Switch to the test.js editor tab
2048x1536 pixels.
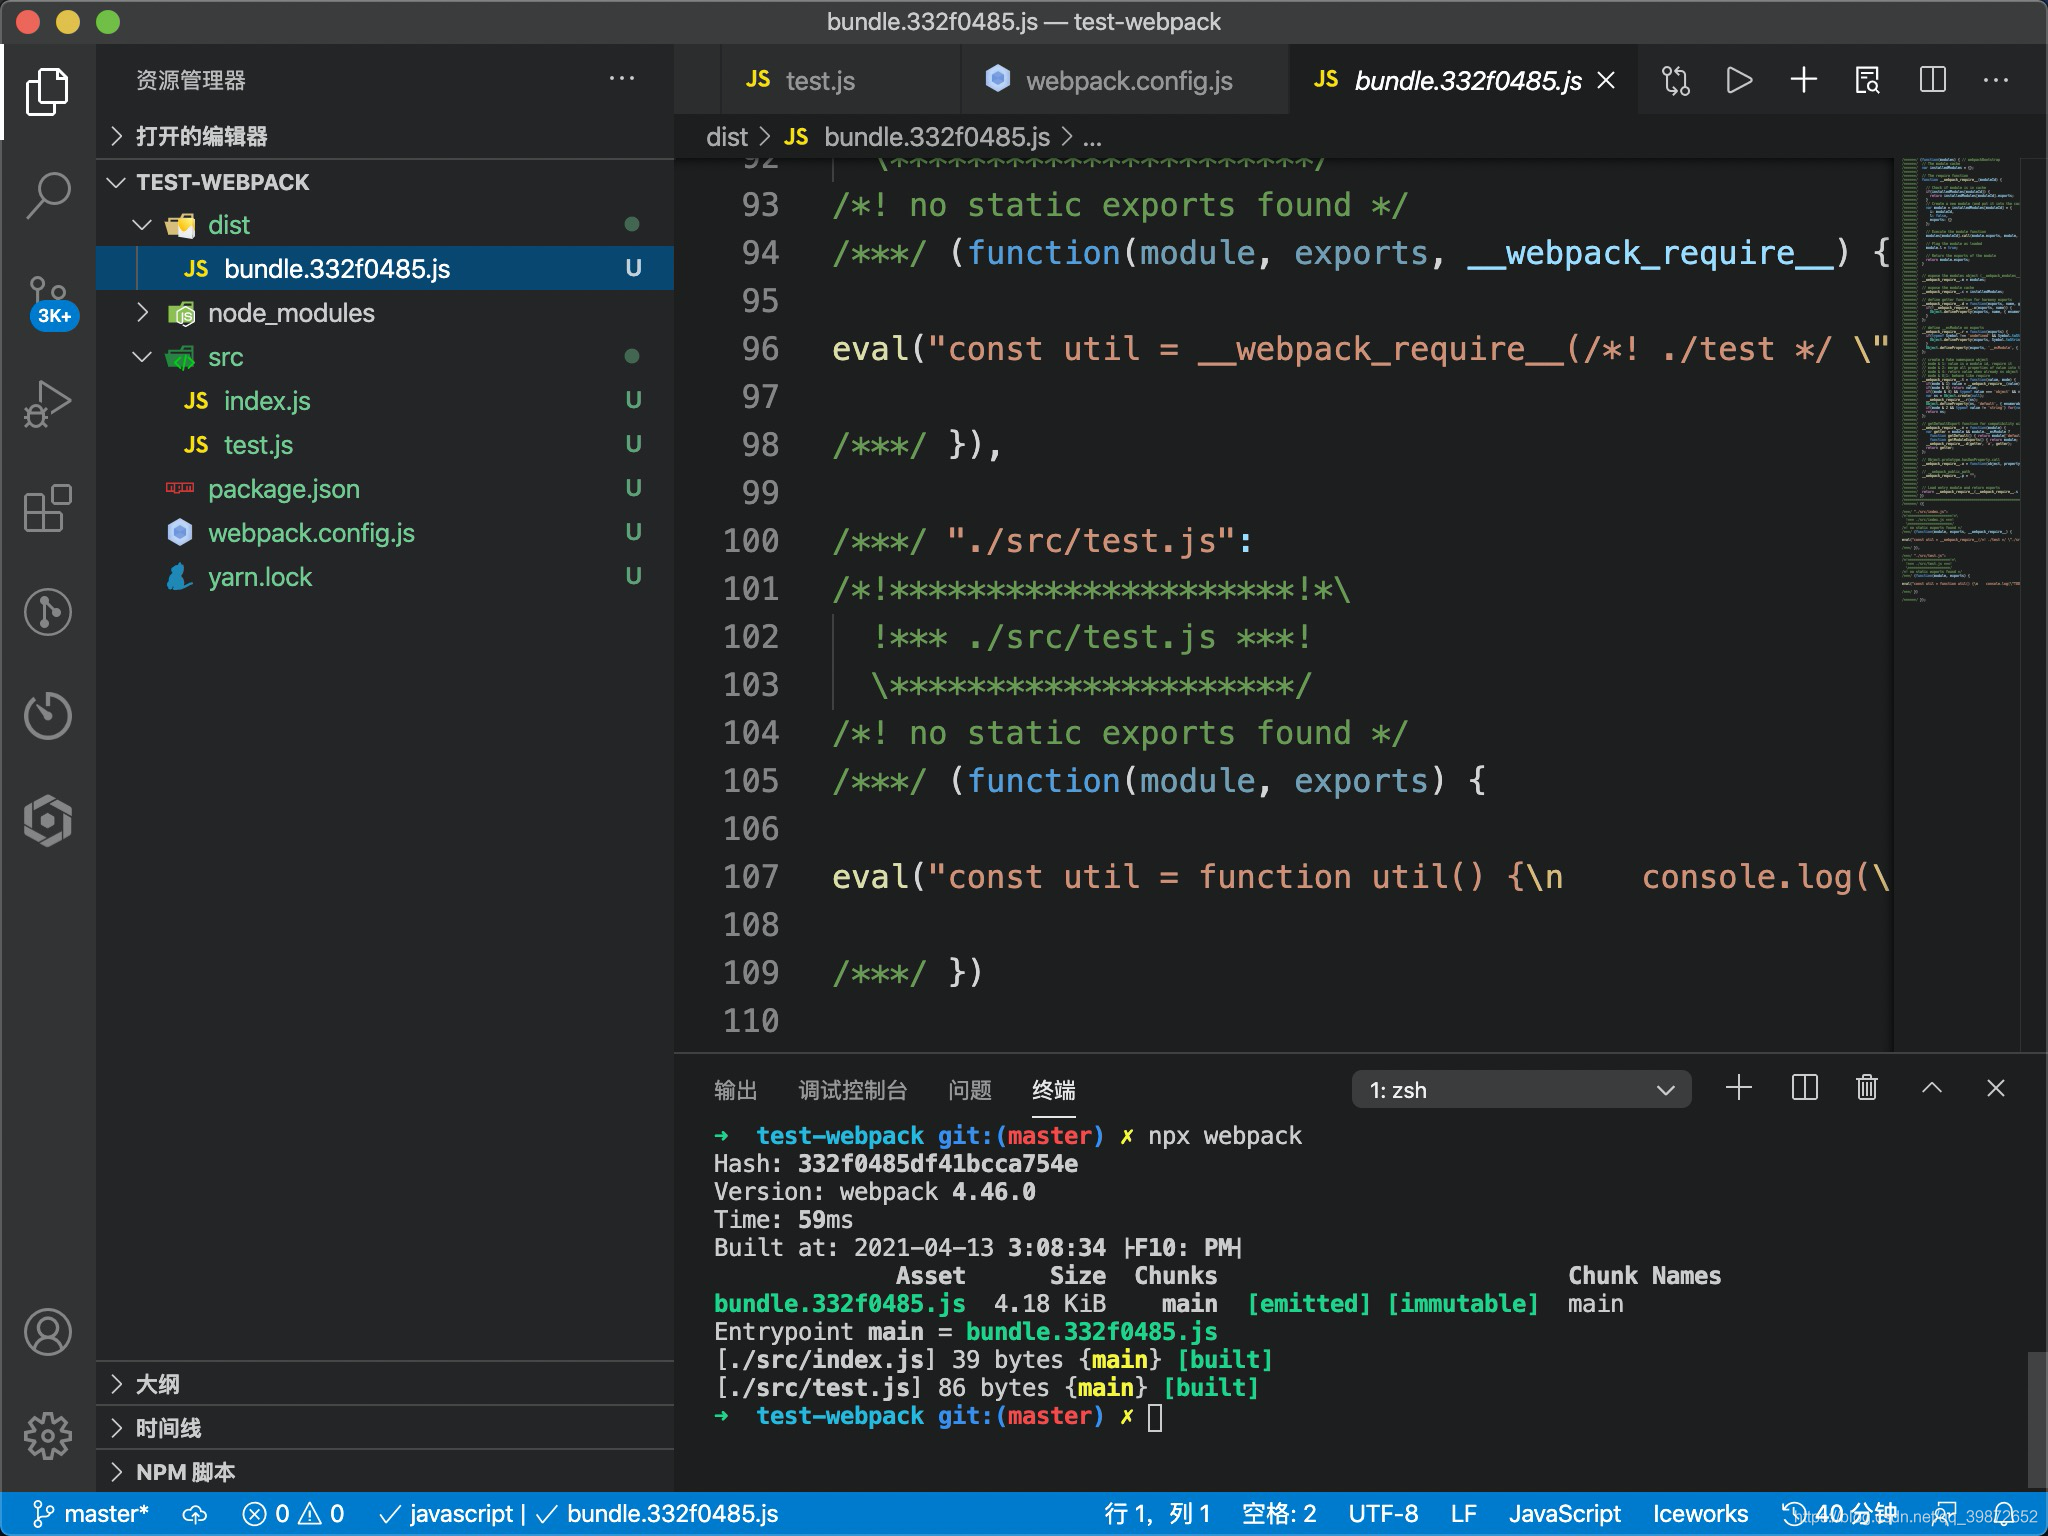click(x=840, y=80)
